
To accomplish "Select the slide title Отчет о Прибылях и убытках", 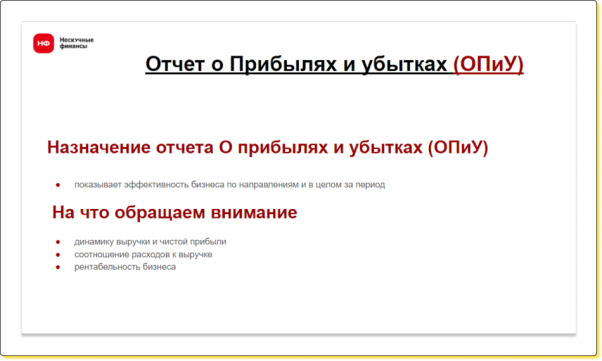I will (296, 64).
